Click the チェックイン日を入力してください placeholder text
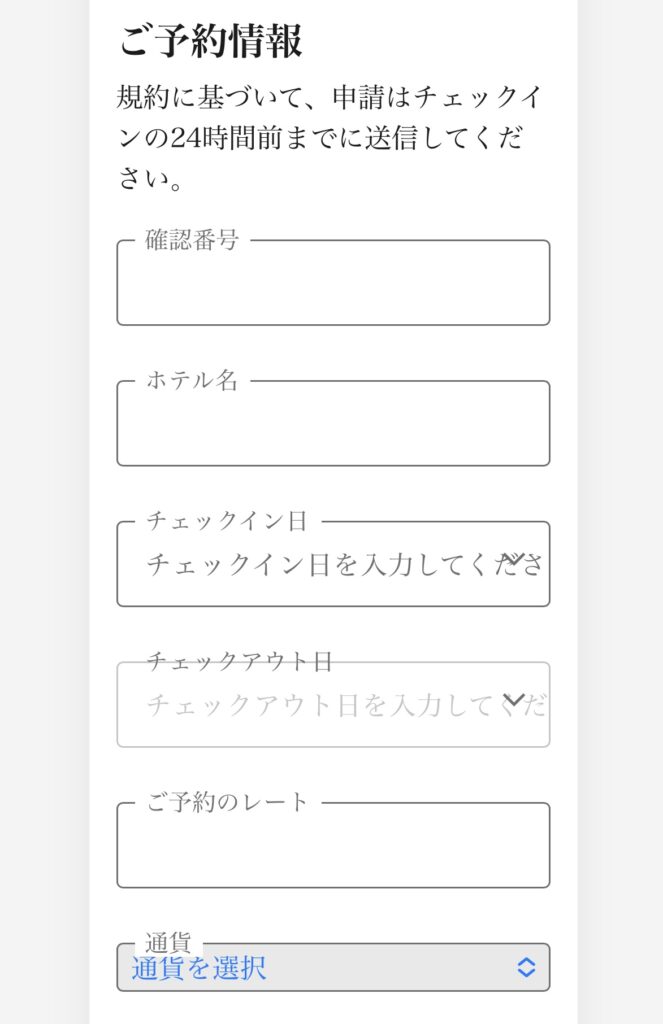 click(x=320, y=565)
